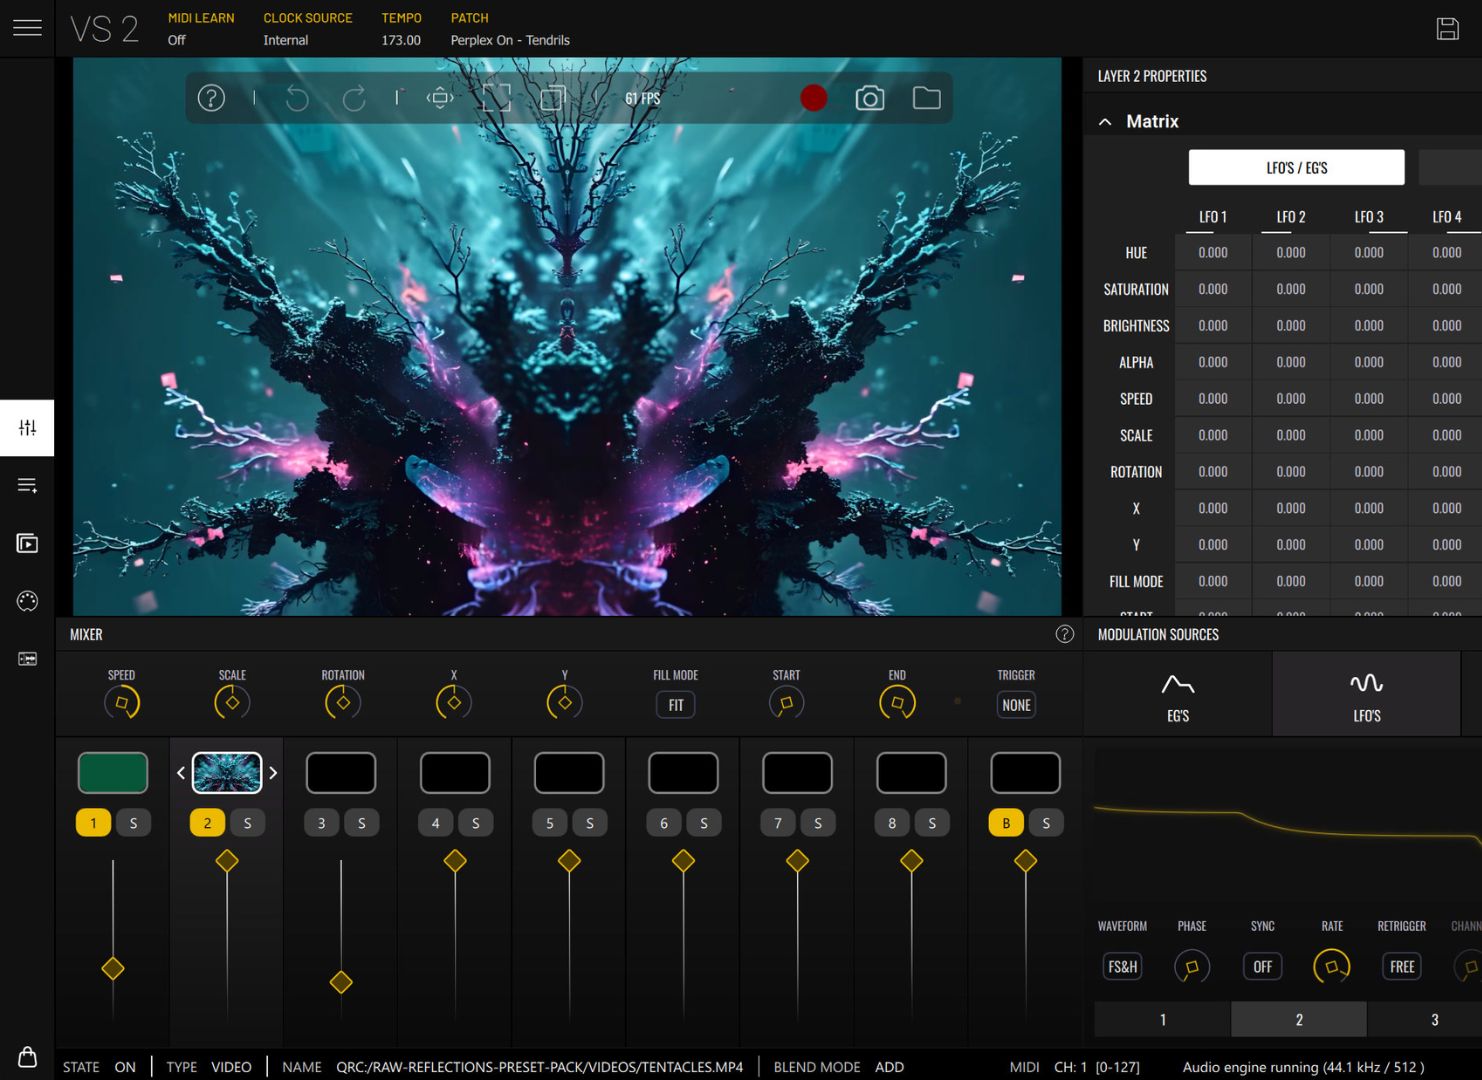This screenshot has width=1482, height=1080.
Task: Toggle LFO sync OFF button
Action: [1262, 967]
